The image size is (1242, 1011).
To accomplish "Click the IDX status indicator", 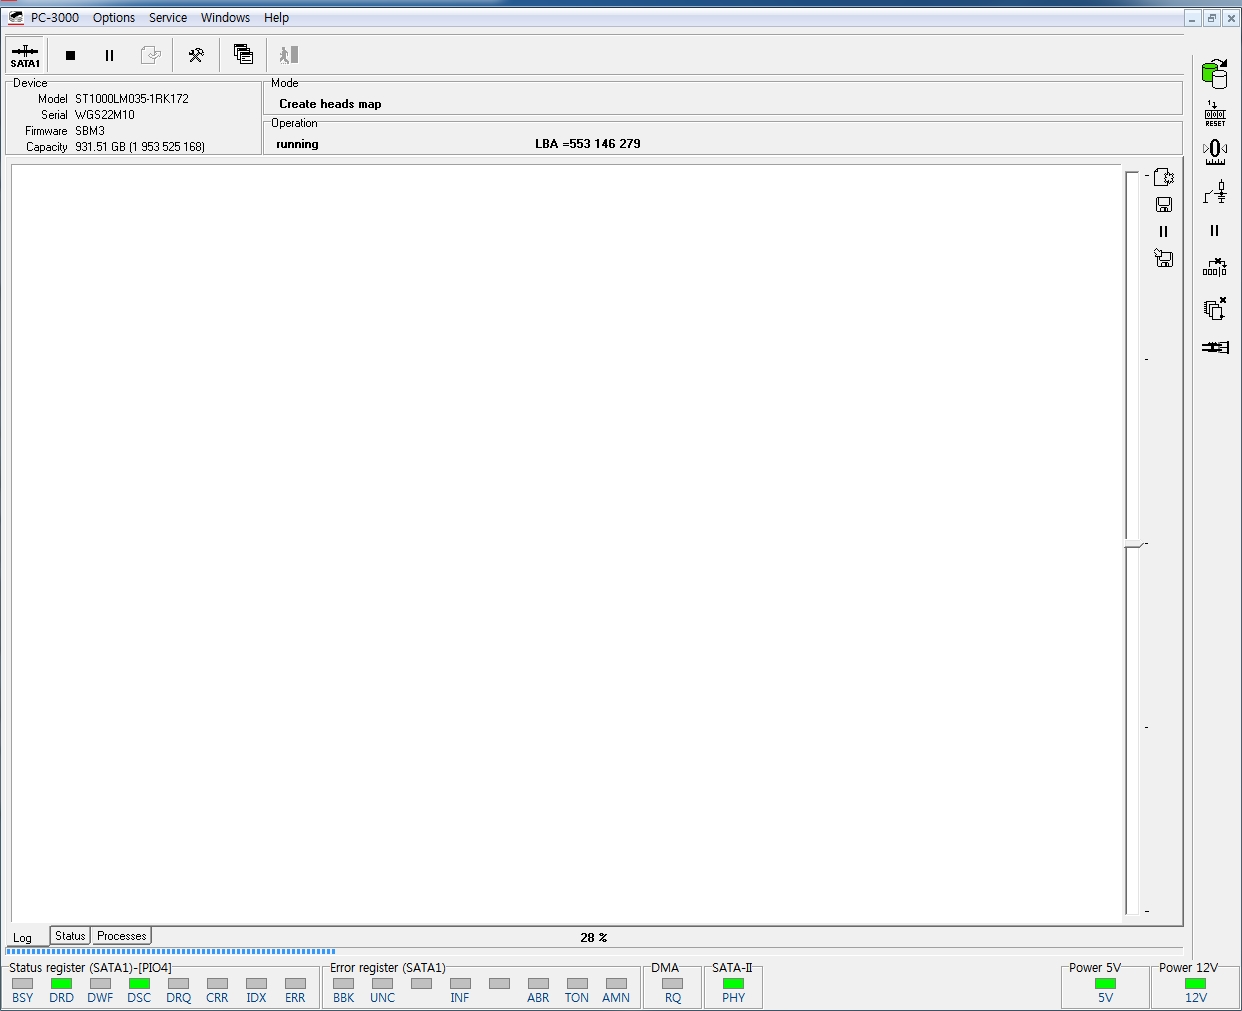I will tap(256, 984).
